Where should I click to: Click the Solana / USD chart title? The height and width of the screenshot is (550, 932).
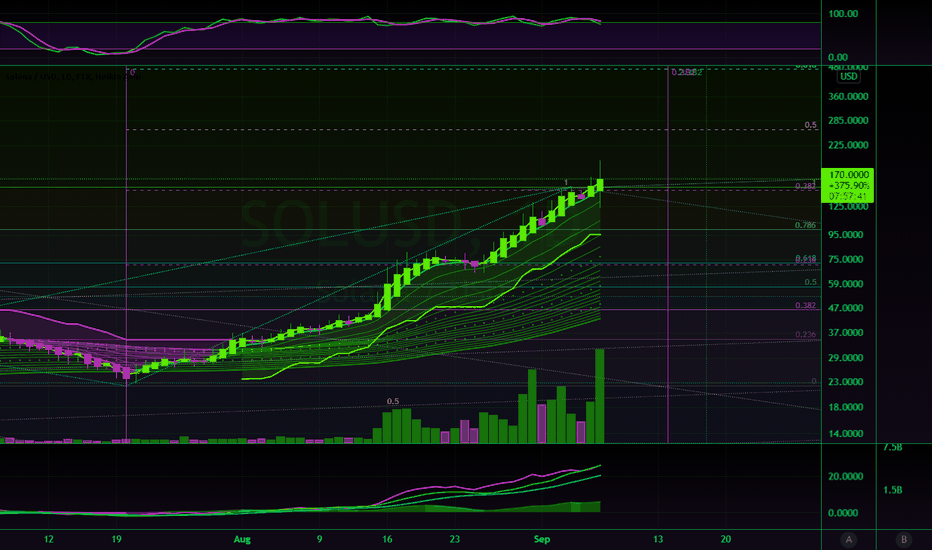[x=73, y=76]
